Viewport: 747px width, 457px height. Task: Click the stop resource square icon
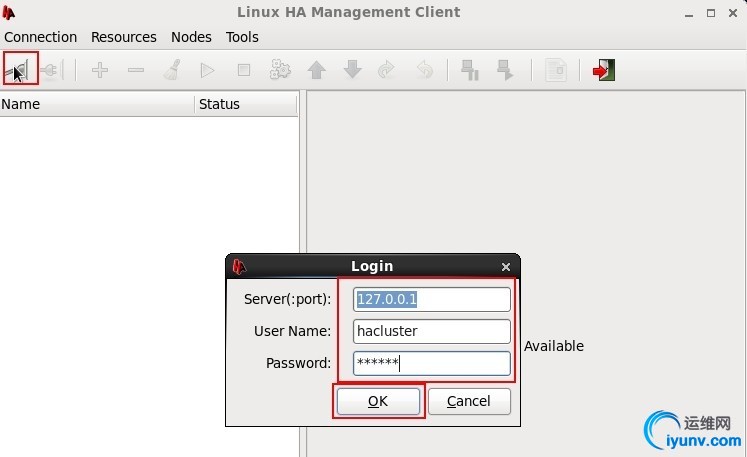(244, 70)
